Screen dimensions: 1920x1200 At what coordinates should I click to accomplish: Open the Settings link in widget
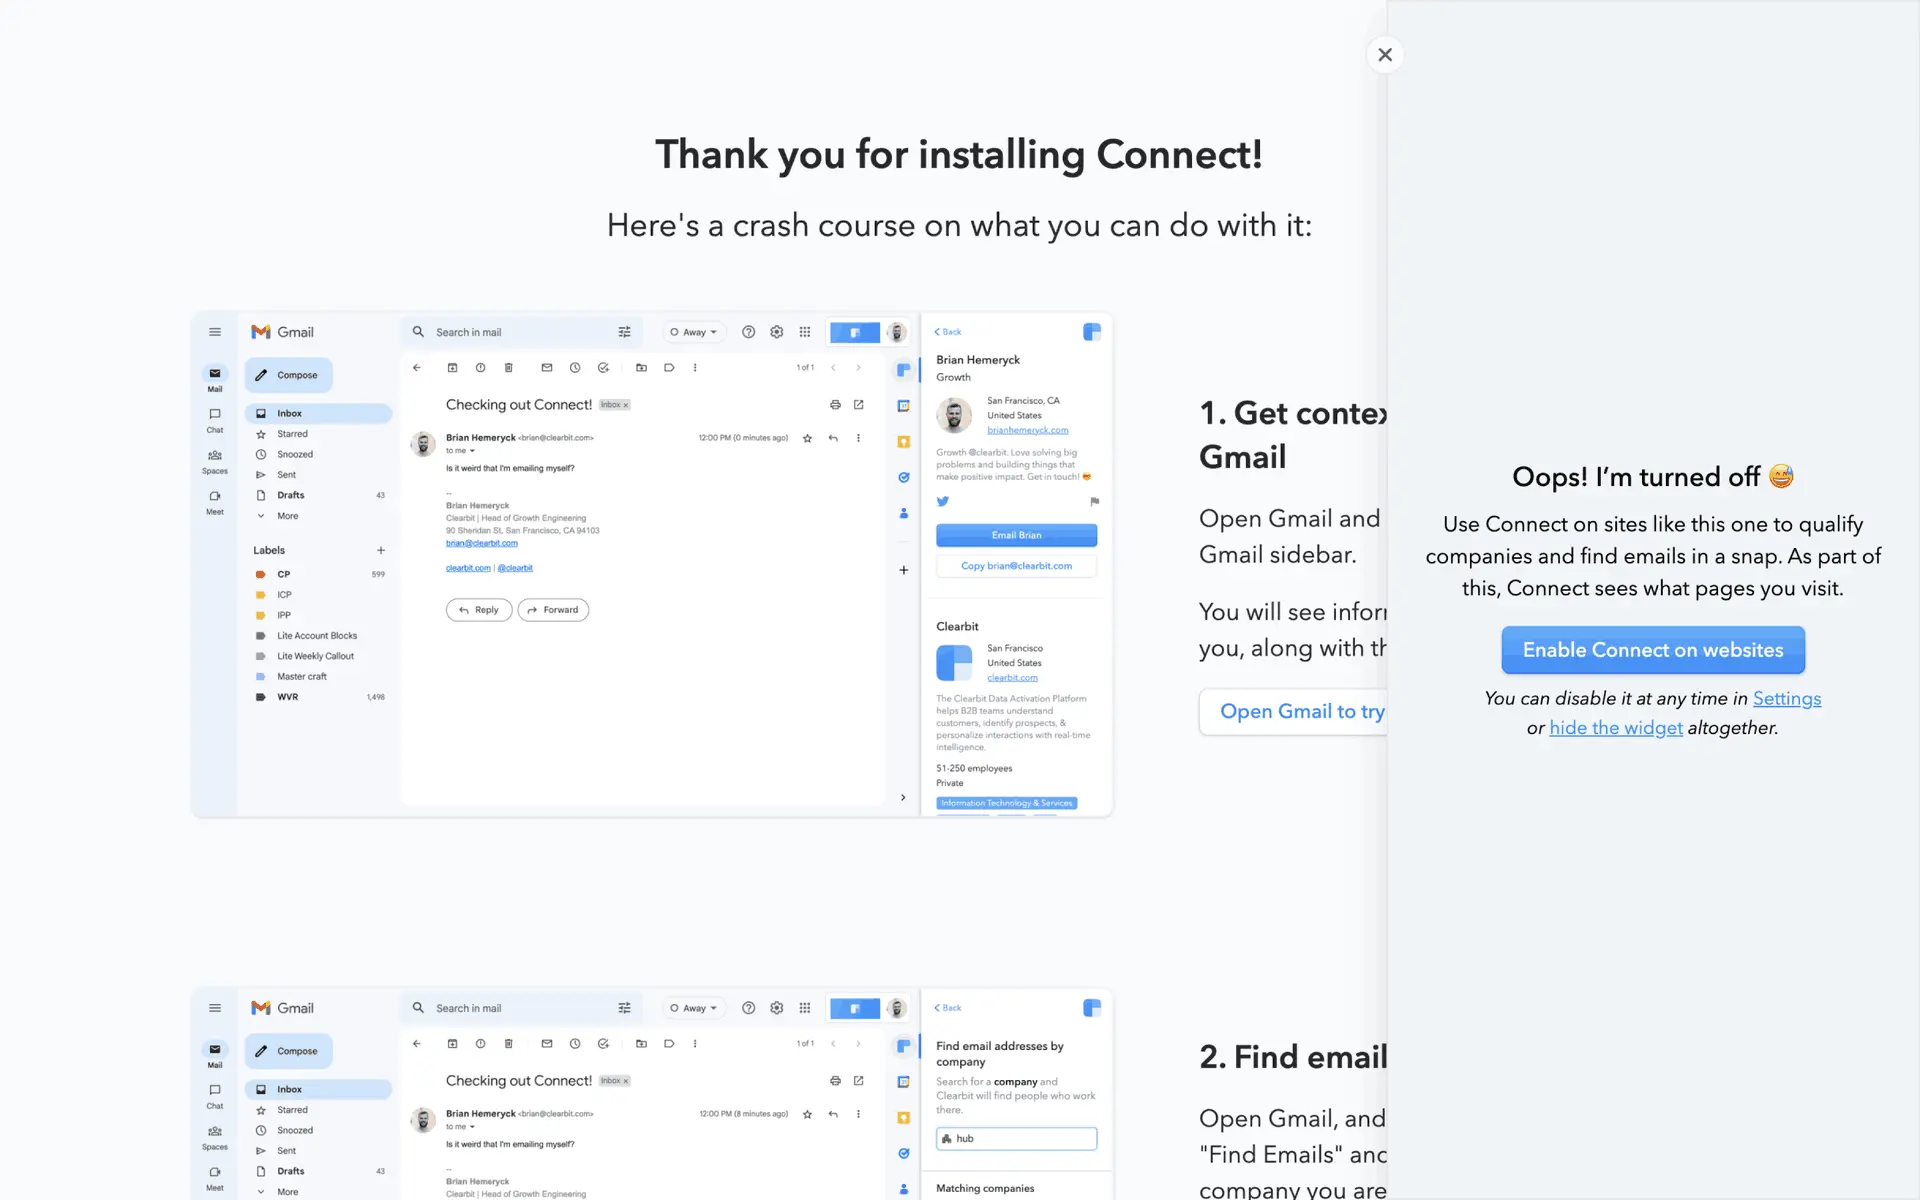(1786, 699)
